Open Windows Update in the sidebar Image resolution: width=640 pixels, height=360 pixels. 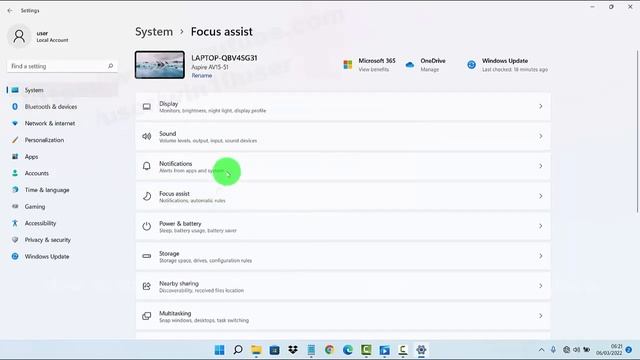[62, 256]
